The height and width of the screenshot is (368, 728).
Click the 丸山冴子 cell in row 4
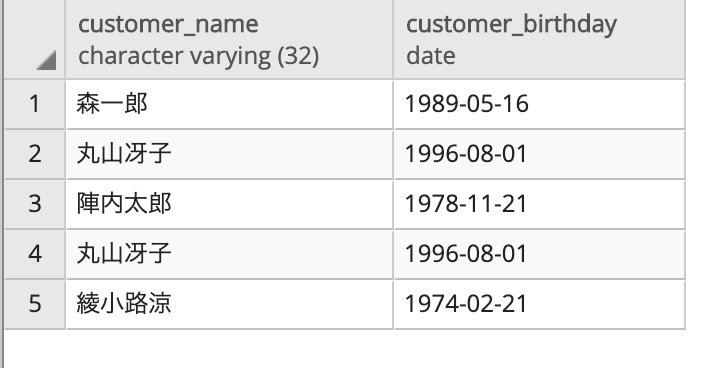click(229, 254)
